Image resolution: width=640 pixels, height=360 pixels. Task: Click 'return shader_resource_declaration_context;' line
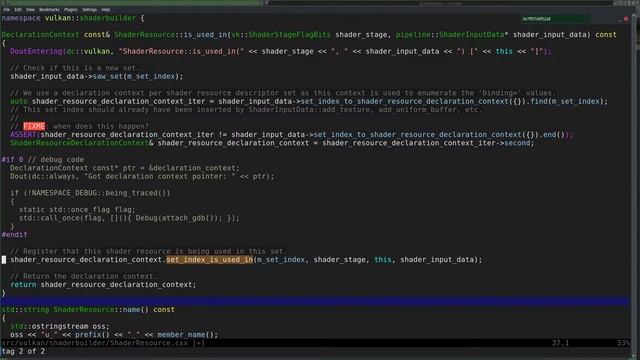(103, 284)
